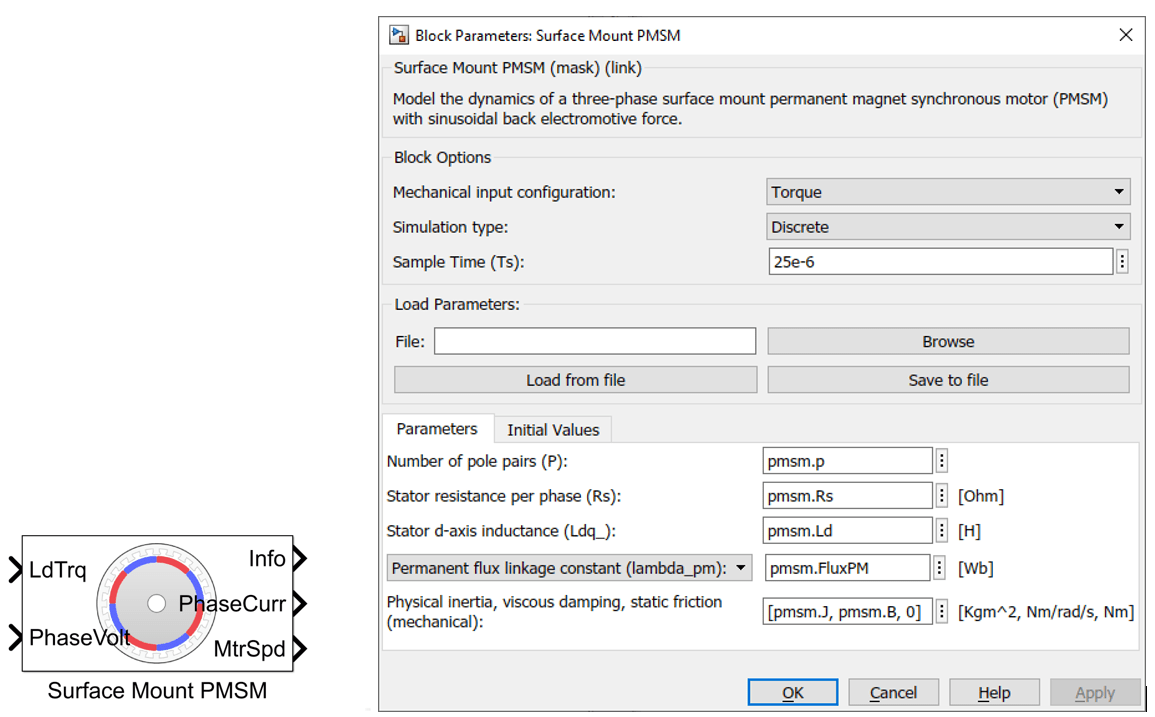Switch to the Initial Values tab
This screenshot has width=1155, height=717.
click(553, 430)
